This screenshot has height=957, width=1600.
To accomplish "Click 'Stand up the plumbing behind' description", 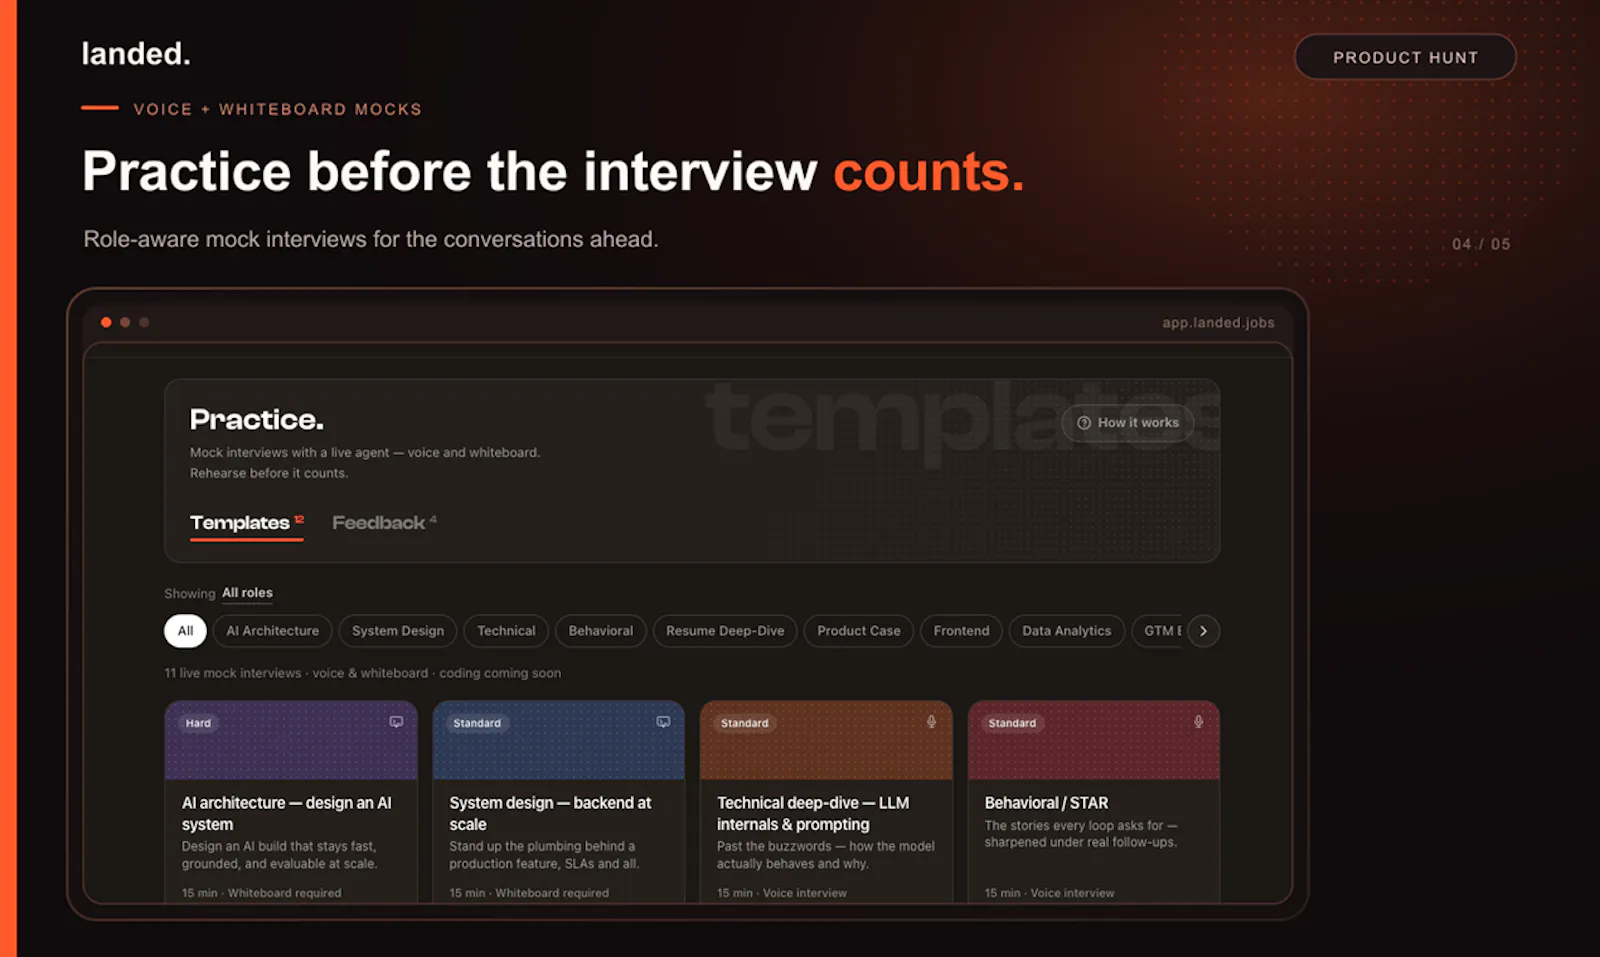I will (544, 855).
